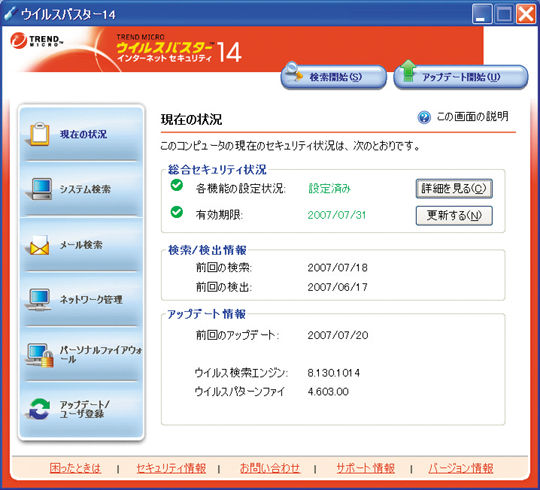Image resolution: width=540 pixels, height=490 pixels.
Task: Click the 設定済み status text
Action: (x=330, y=188)
